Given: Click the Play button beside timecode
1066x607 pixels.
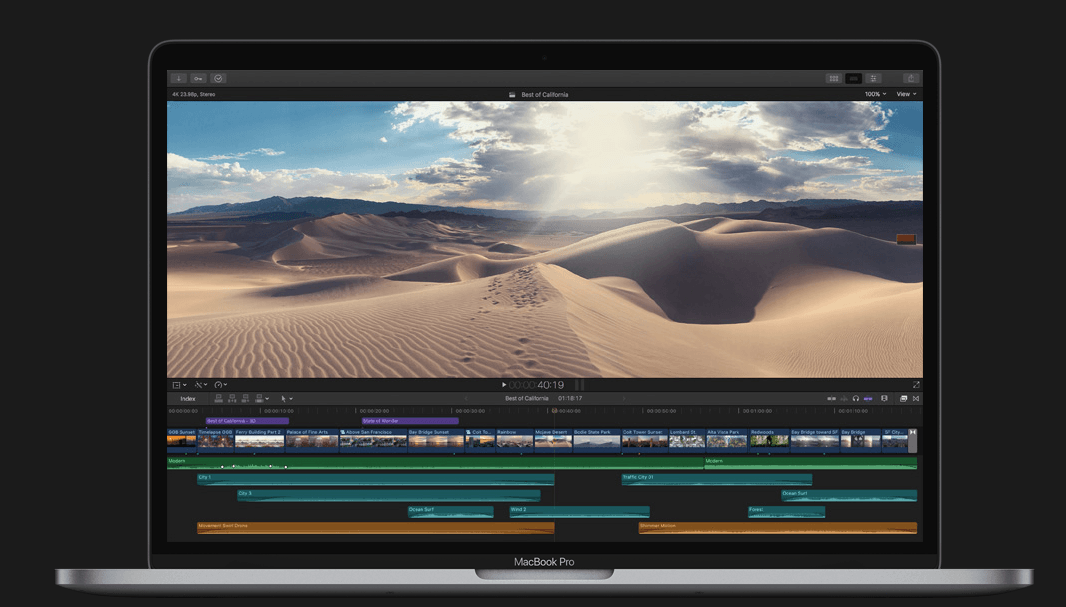Looking at the screenshot, I should coord(504,385).
